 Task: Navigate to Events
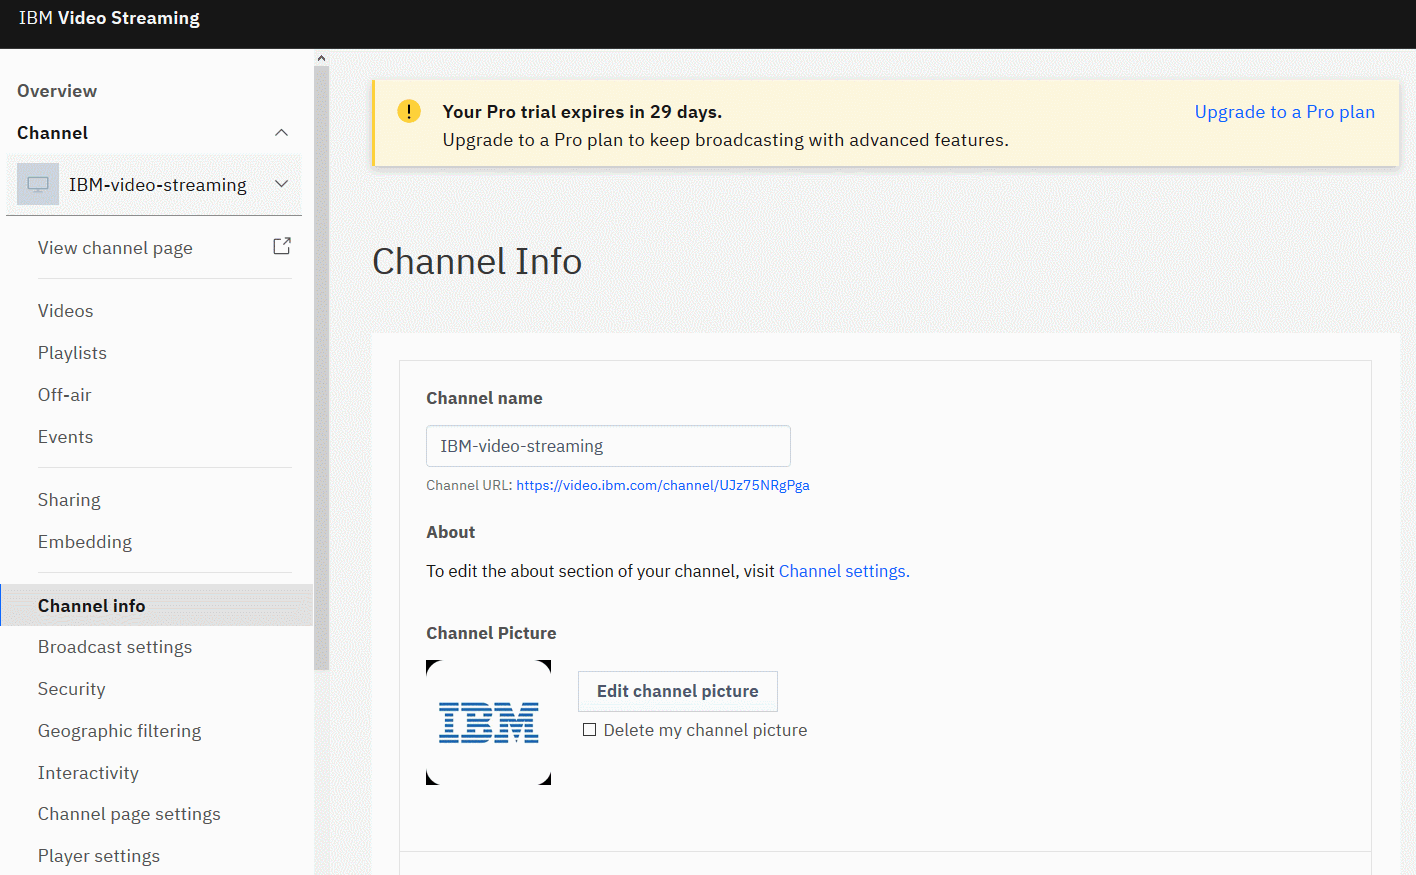coord(65,437)
